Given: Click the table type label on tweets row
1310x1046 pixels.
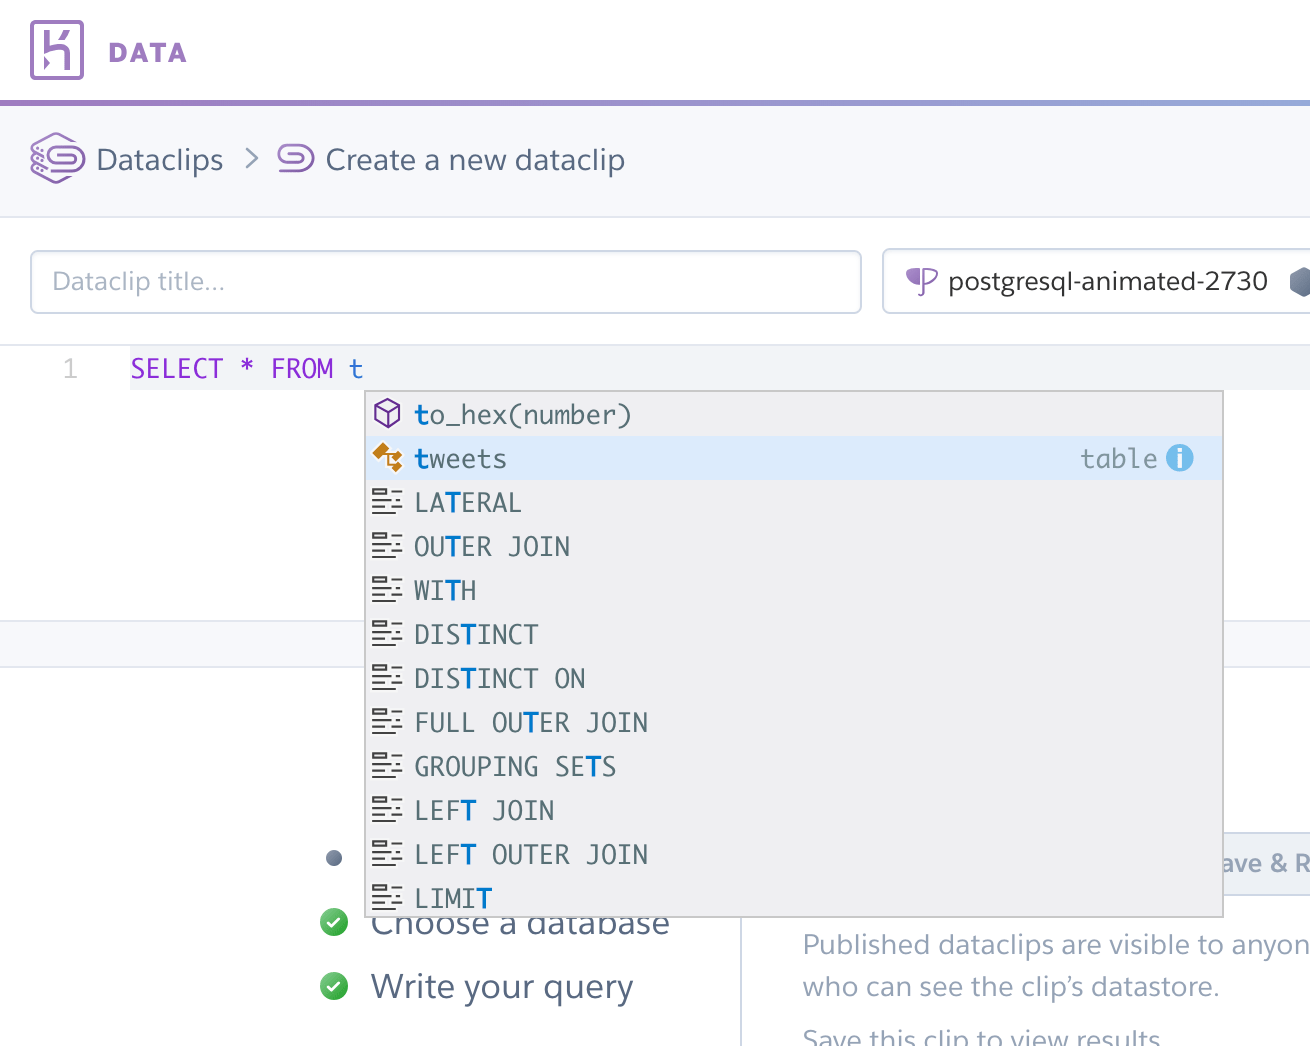Looking at the screenshot, I should pyautogui.click(x=1118, y=458).
